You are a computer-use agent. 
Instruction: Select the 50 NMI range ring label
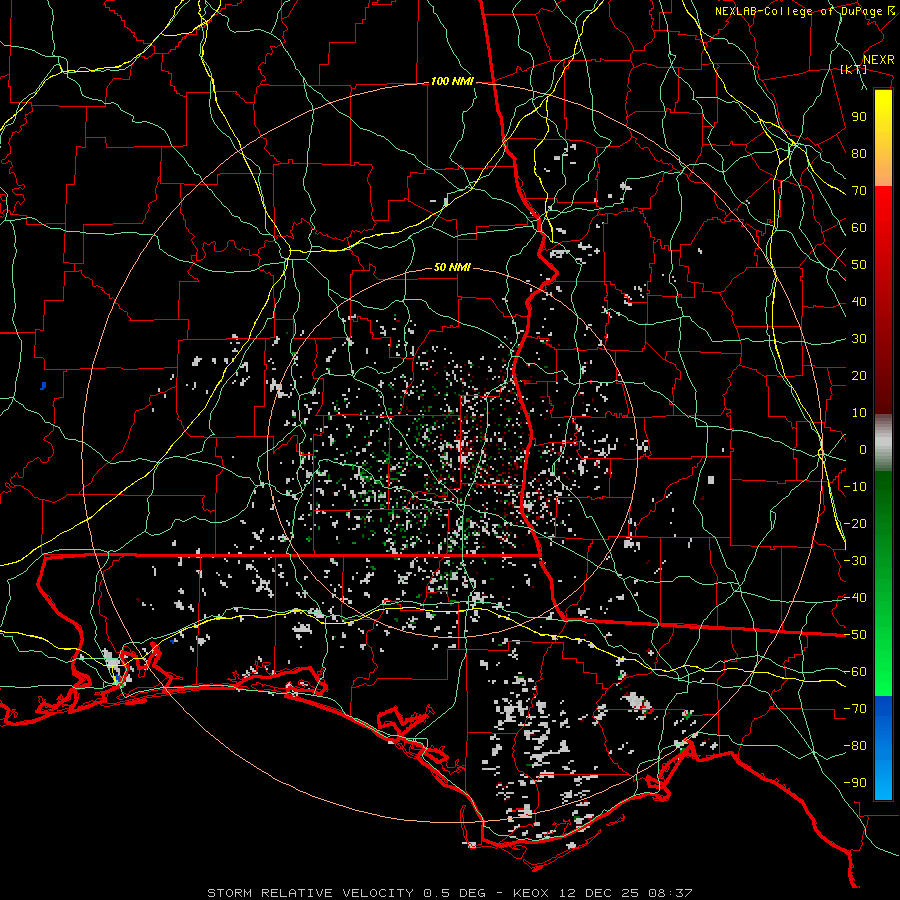452,267
